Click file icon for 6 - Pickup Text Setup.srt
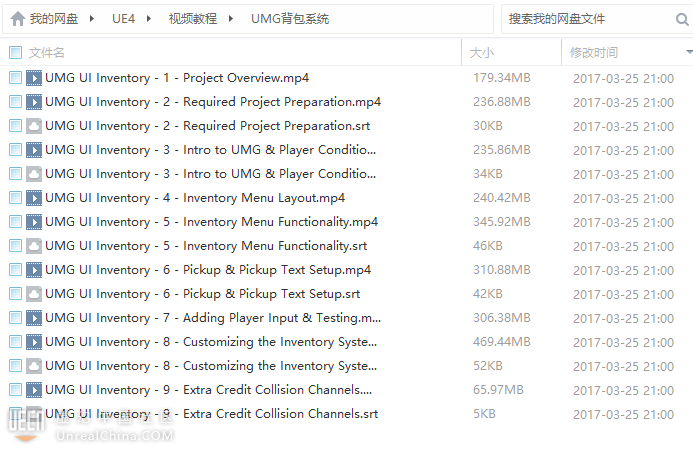 [34, 294]
